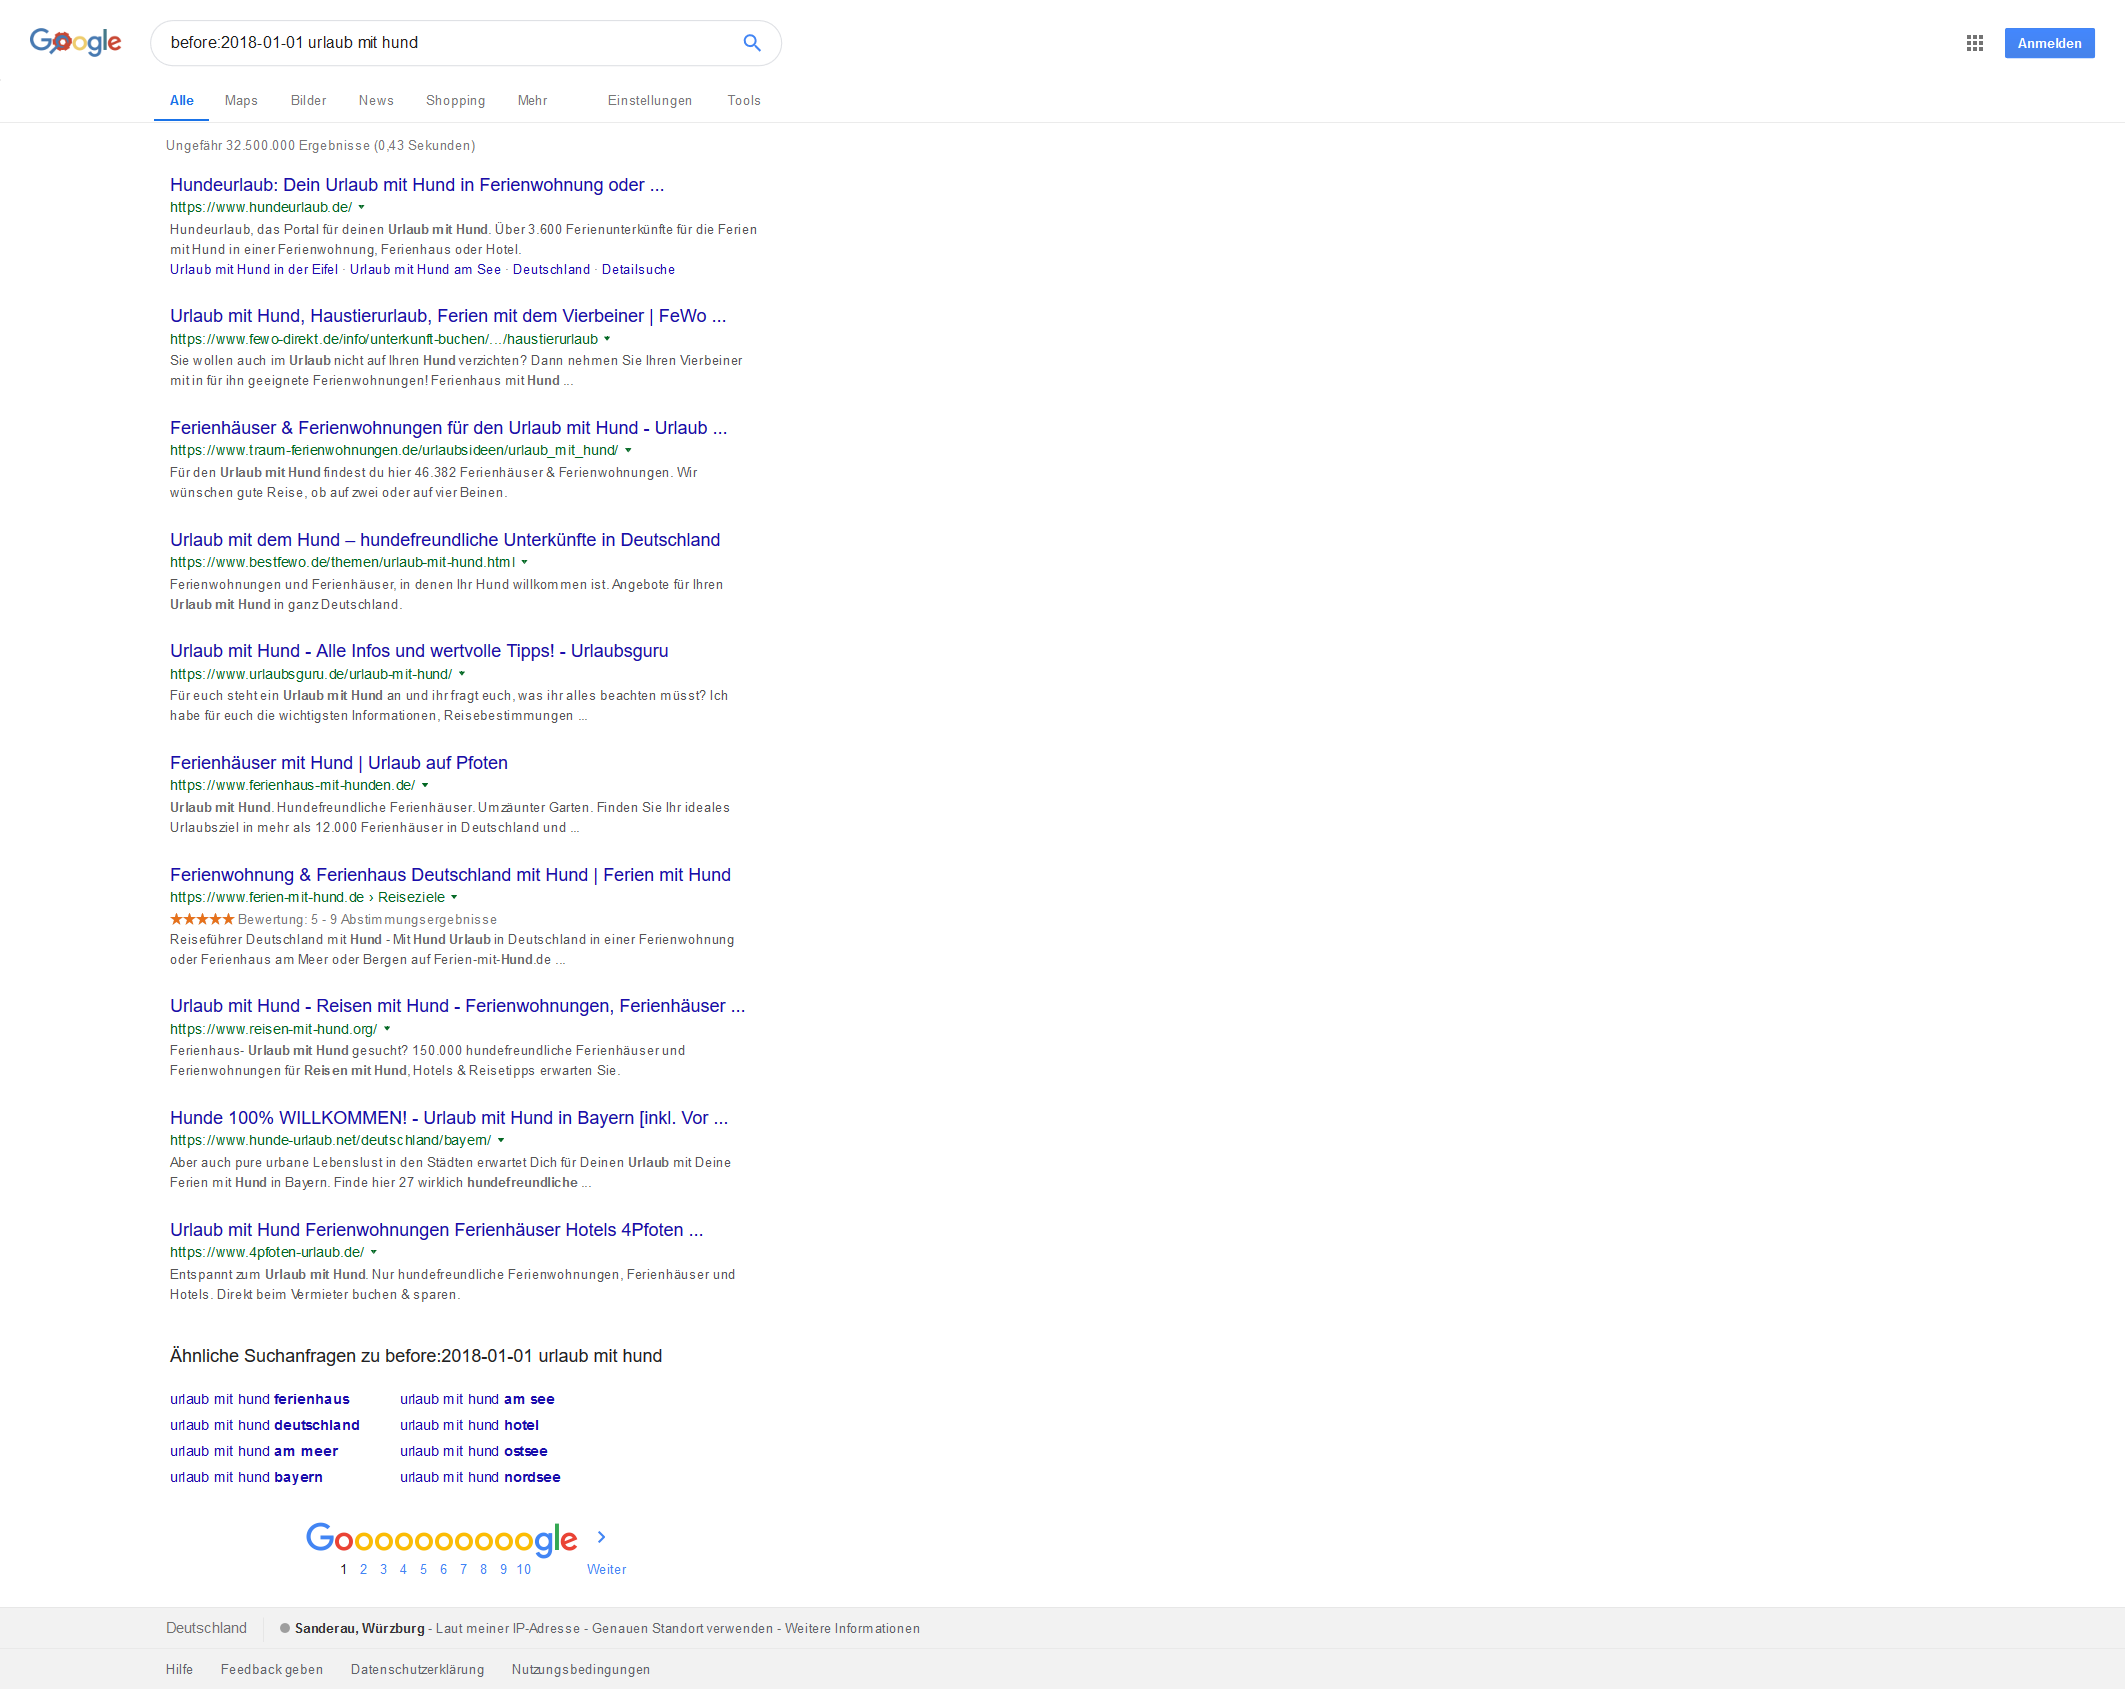Open the Tools menu
Screen dimensions: 2125x1690
coord(743,100)
